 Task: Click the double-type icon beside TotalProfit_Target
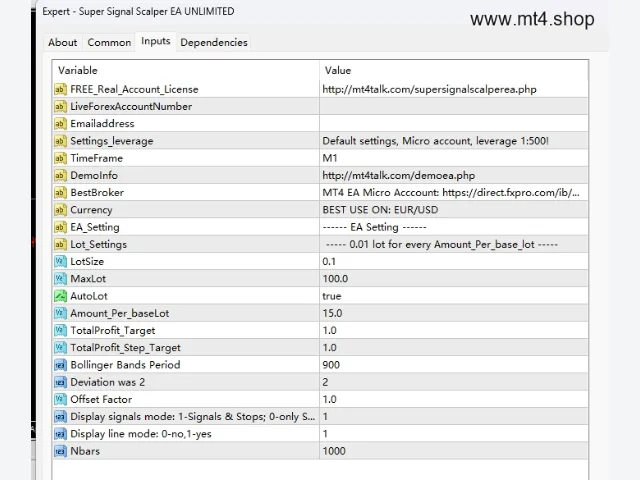[x=60, y=330]
